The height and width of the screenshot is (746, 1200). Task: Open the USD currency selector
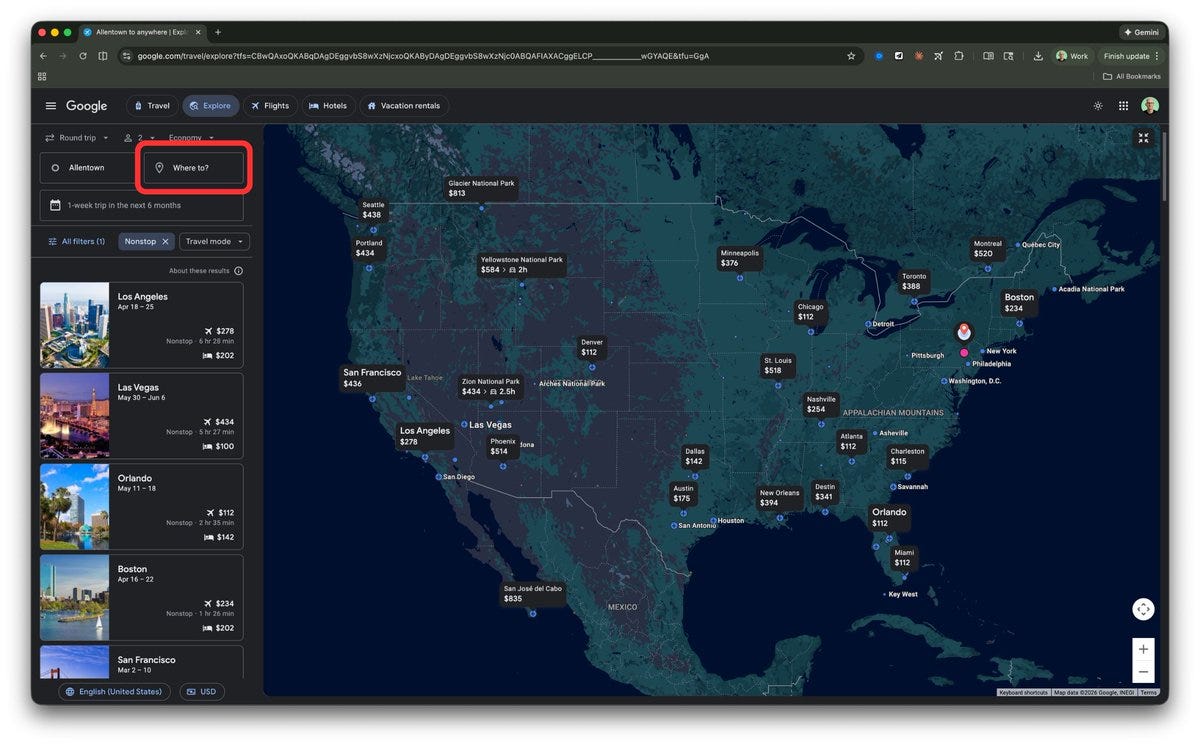click(x=202, y=692)
